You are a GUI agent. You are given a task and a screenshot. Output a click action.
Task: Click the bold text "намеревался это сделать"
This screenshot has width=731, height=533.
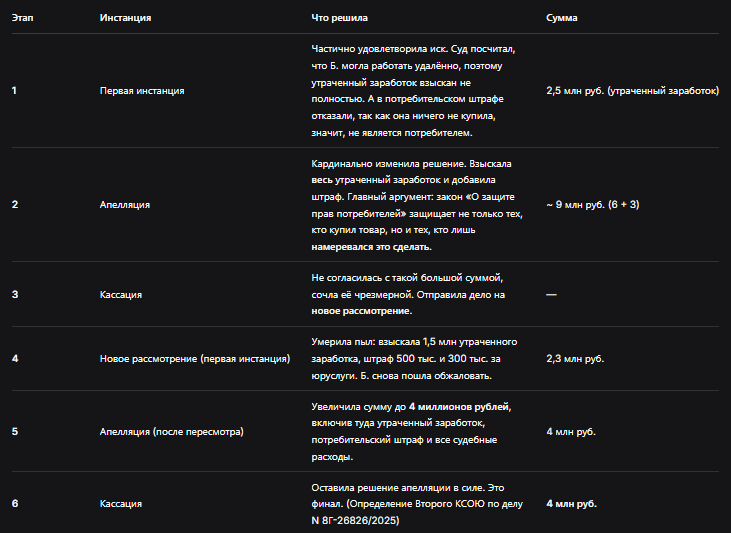pyautogui.click(x=371, y=247)
